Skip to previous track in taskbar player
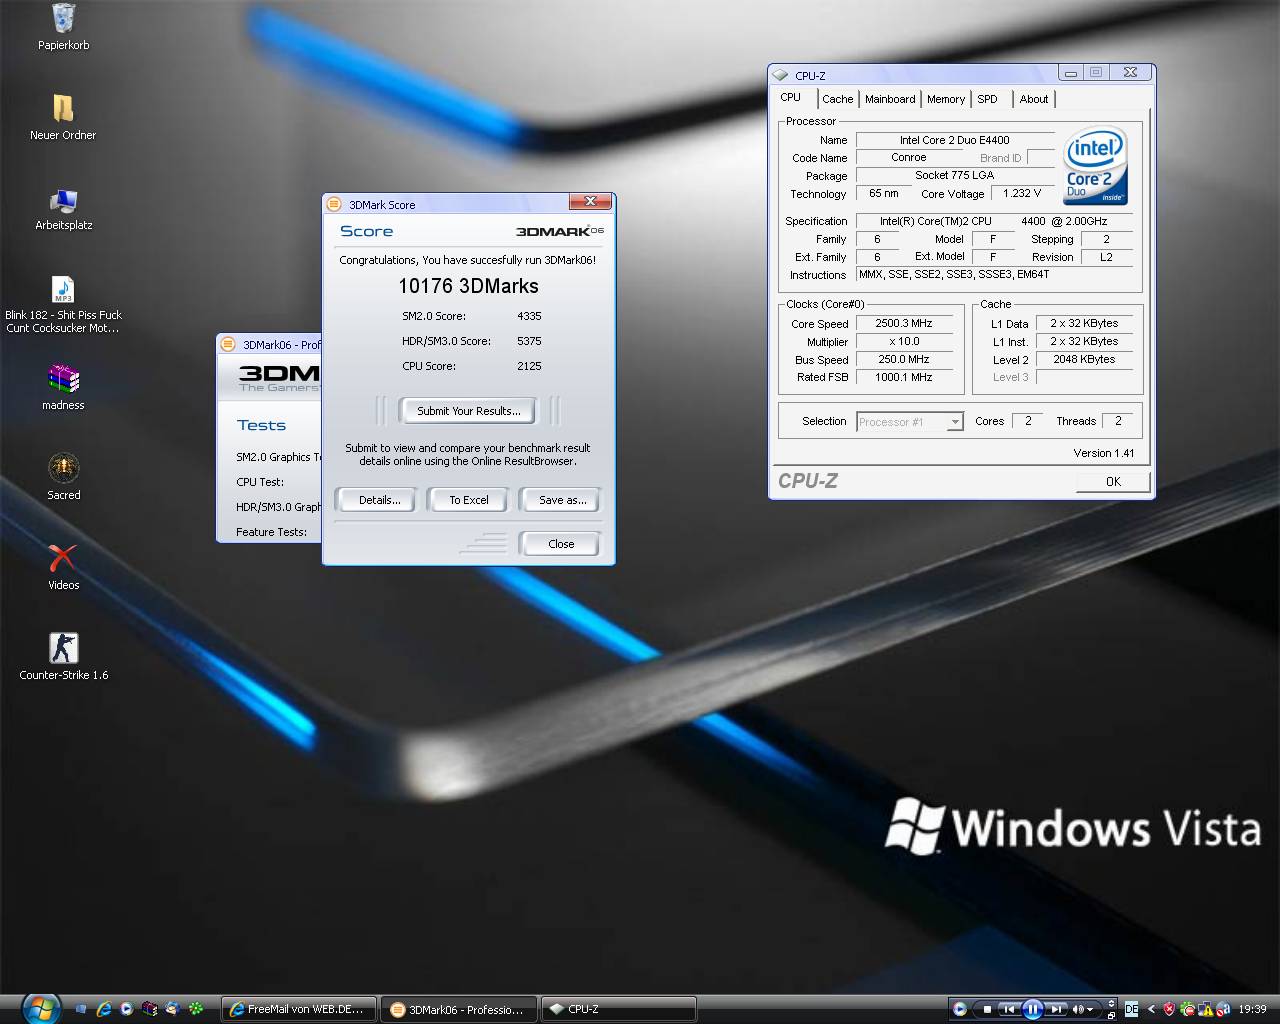 coord(1010,1009)
